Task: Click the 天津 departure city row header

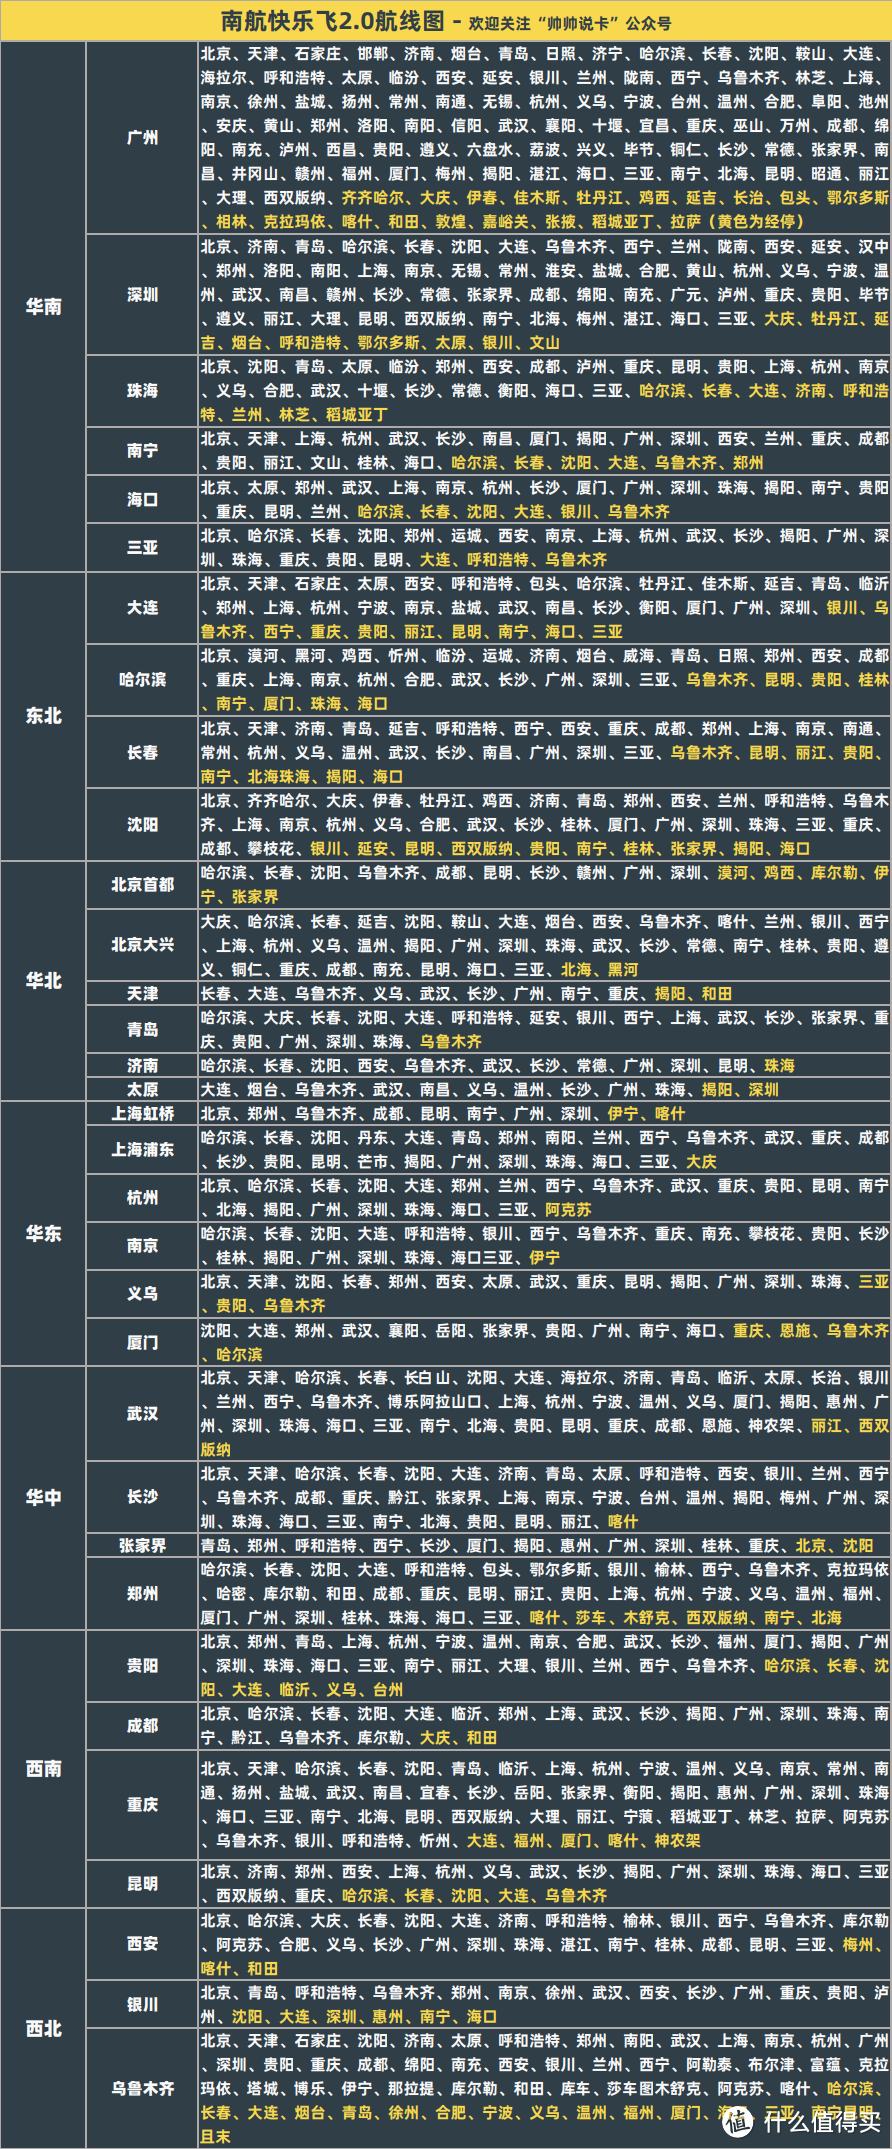Action: (143, 993)
